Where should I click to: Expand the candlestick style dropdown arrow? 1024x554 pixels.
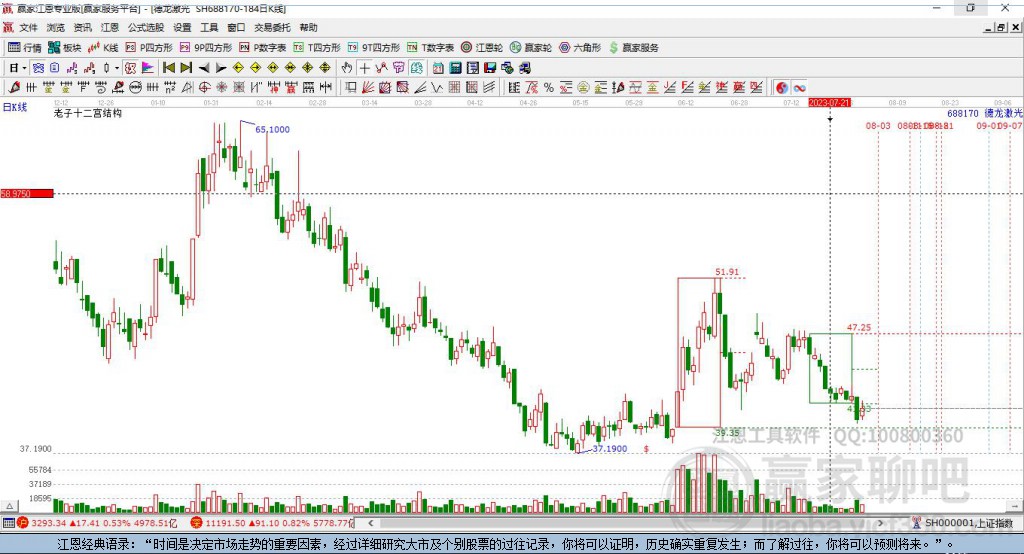pyautogui.click(x=117, y=68)
